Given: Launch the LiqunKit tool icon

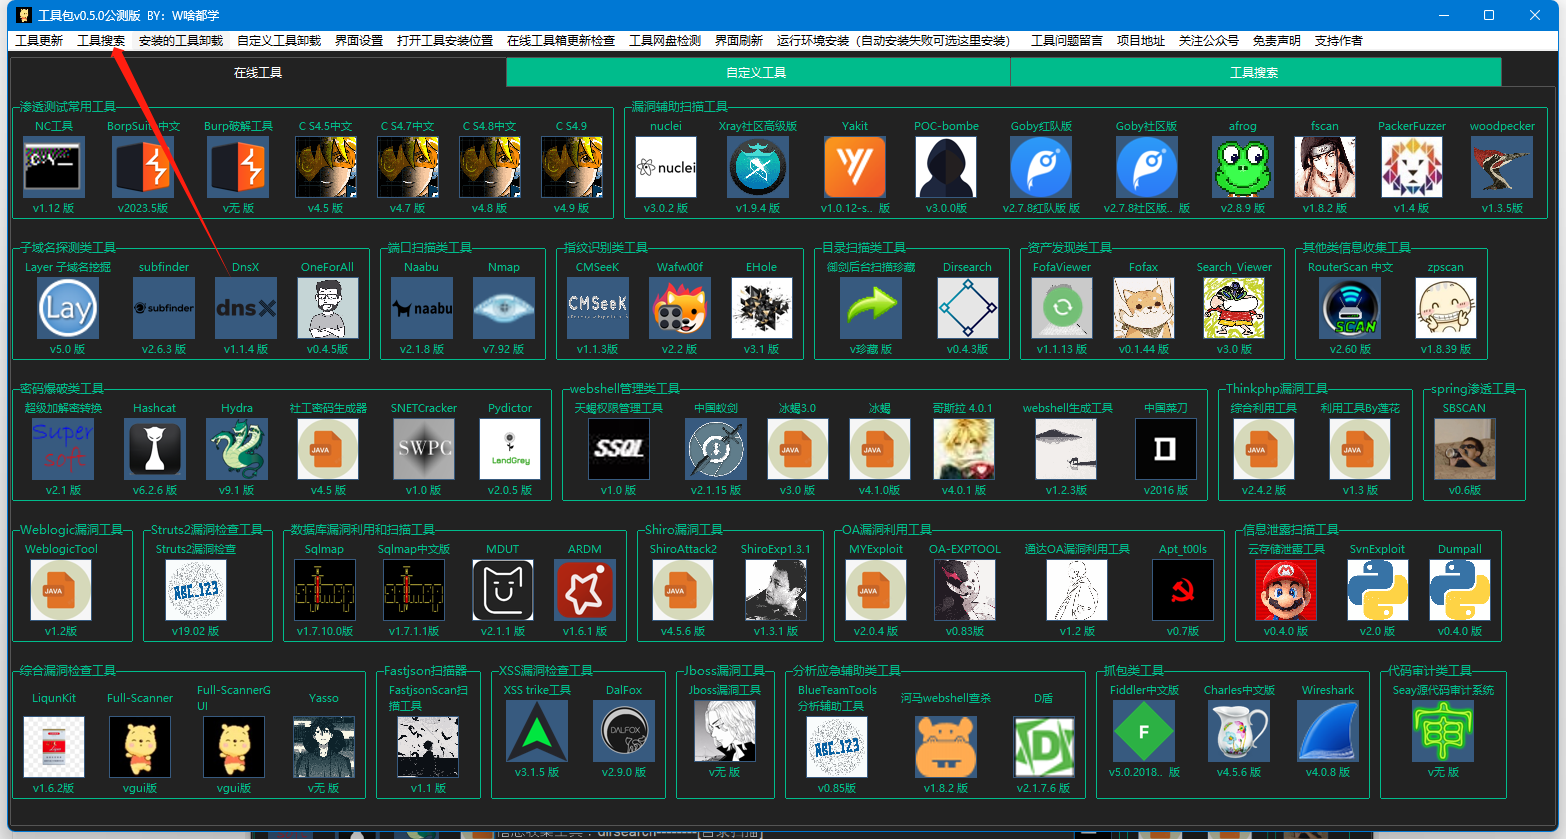Looking at the screenshot, I should click(x=54, y=747).
